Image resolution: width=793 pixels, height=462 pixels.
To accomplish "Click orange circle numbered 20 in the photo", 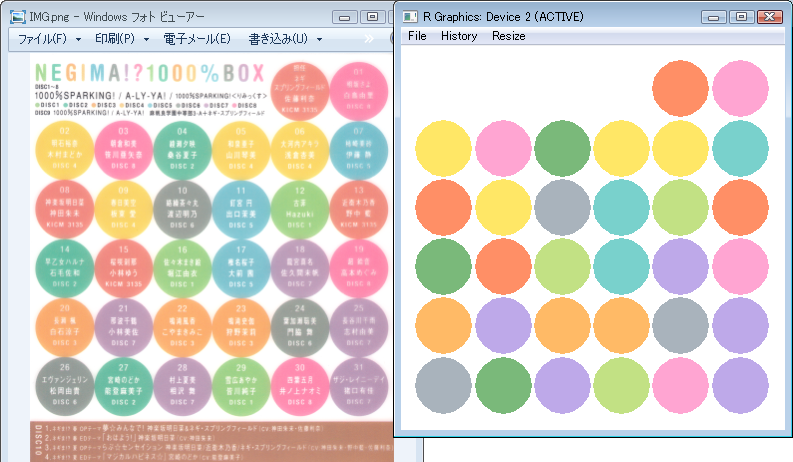I will click(x=64, y=328).
